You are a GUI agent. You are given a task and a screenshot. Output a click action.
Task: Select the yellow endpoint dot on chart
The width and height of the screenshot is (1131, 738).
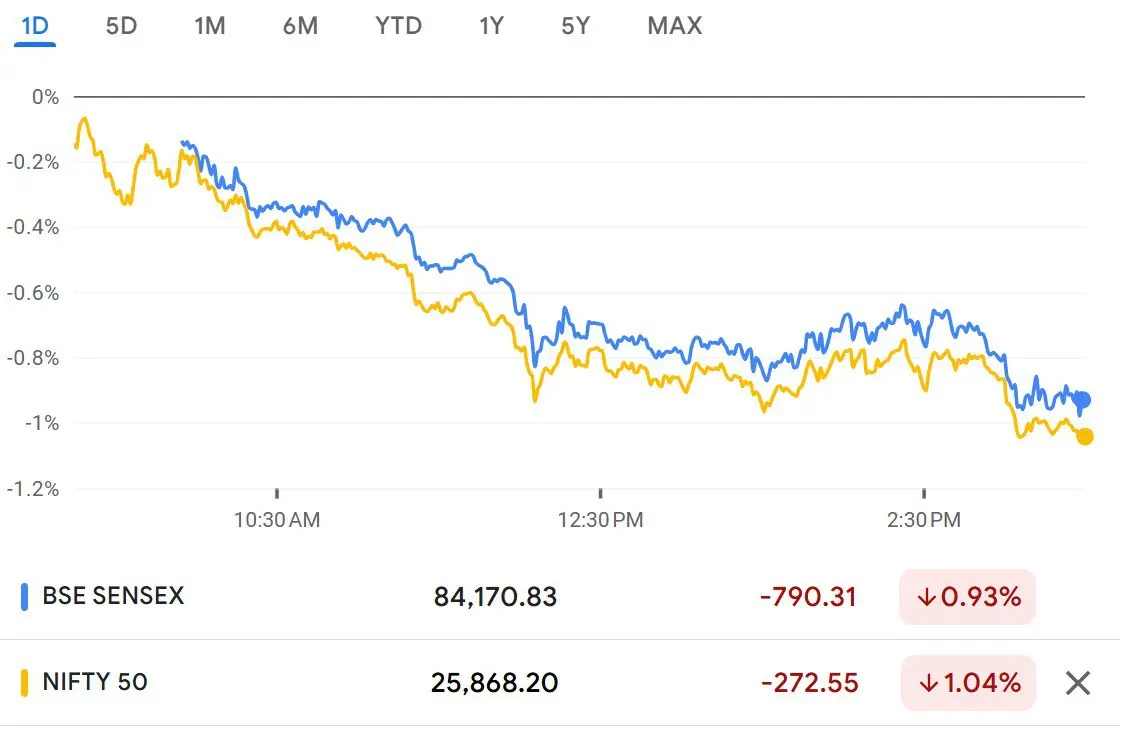(1084, 436)
